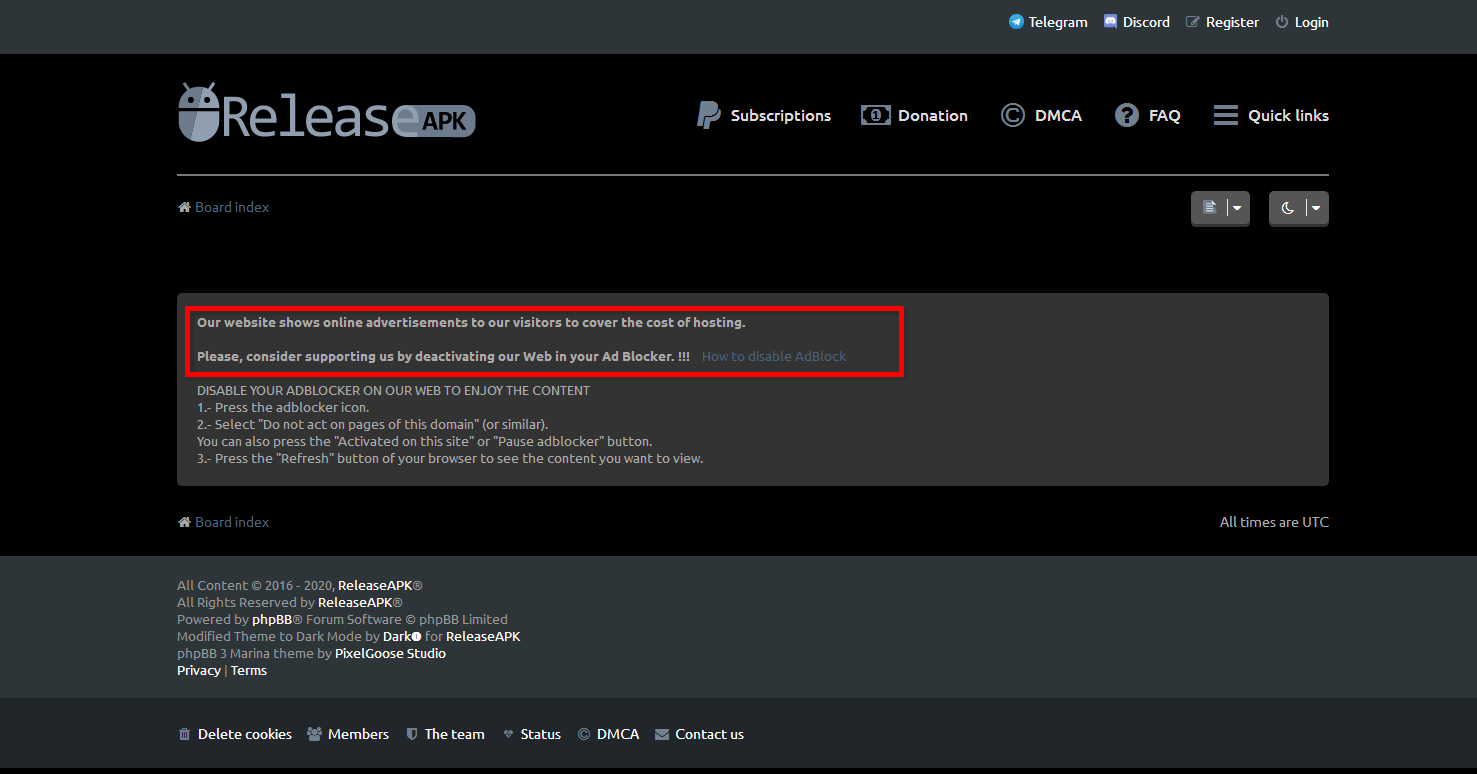Click the Contact us envelope icon

click(662, 733)
